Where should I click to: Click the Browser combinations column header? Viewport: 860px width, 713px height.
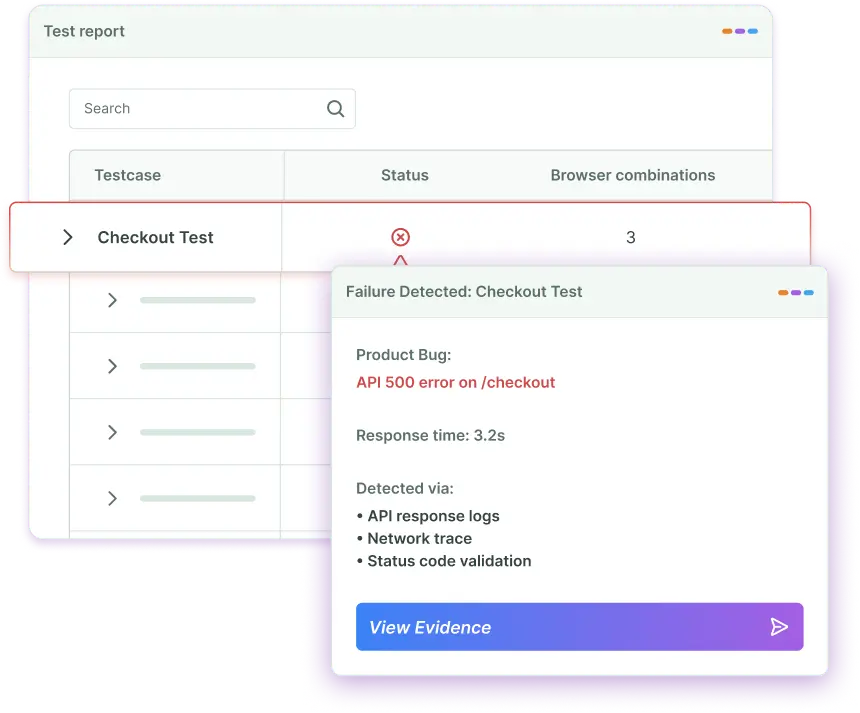632,175
